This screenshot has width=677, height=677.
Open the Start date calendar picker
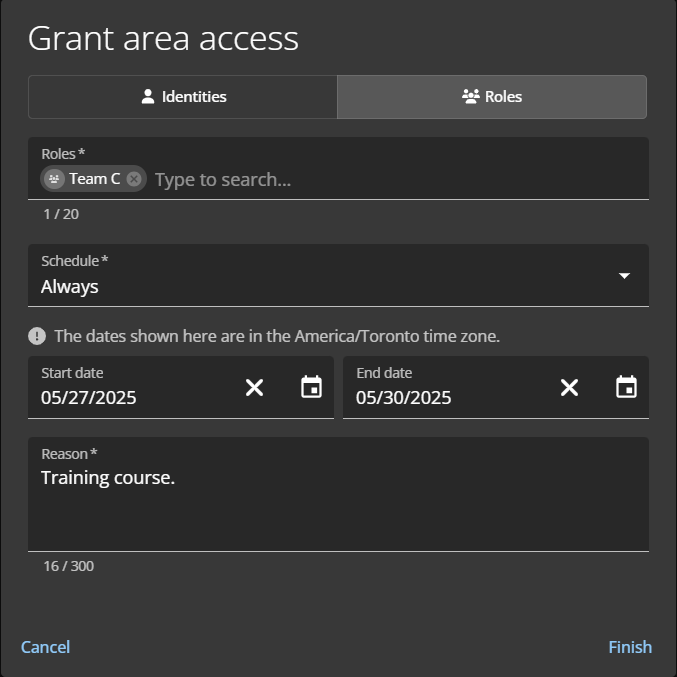tap(311, 387)
